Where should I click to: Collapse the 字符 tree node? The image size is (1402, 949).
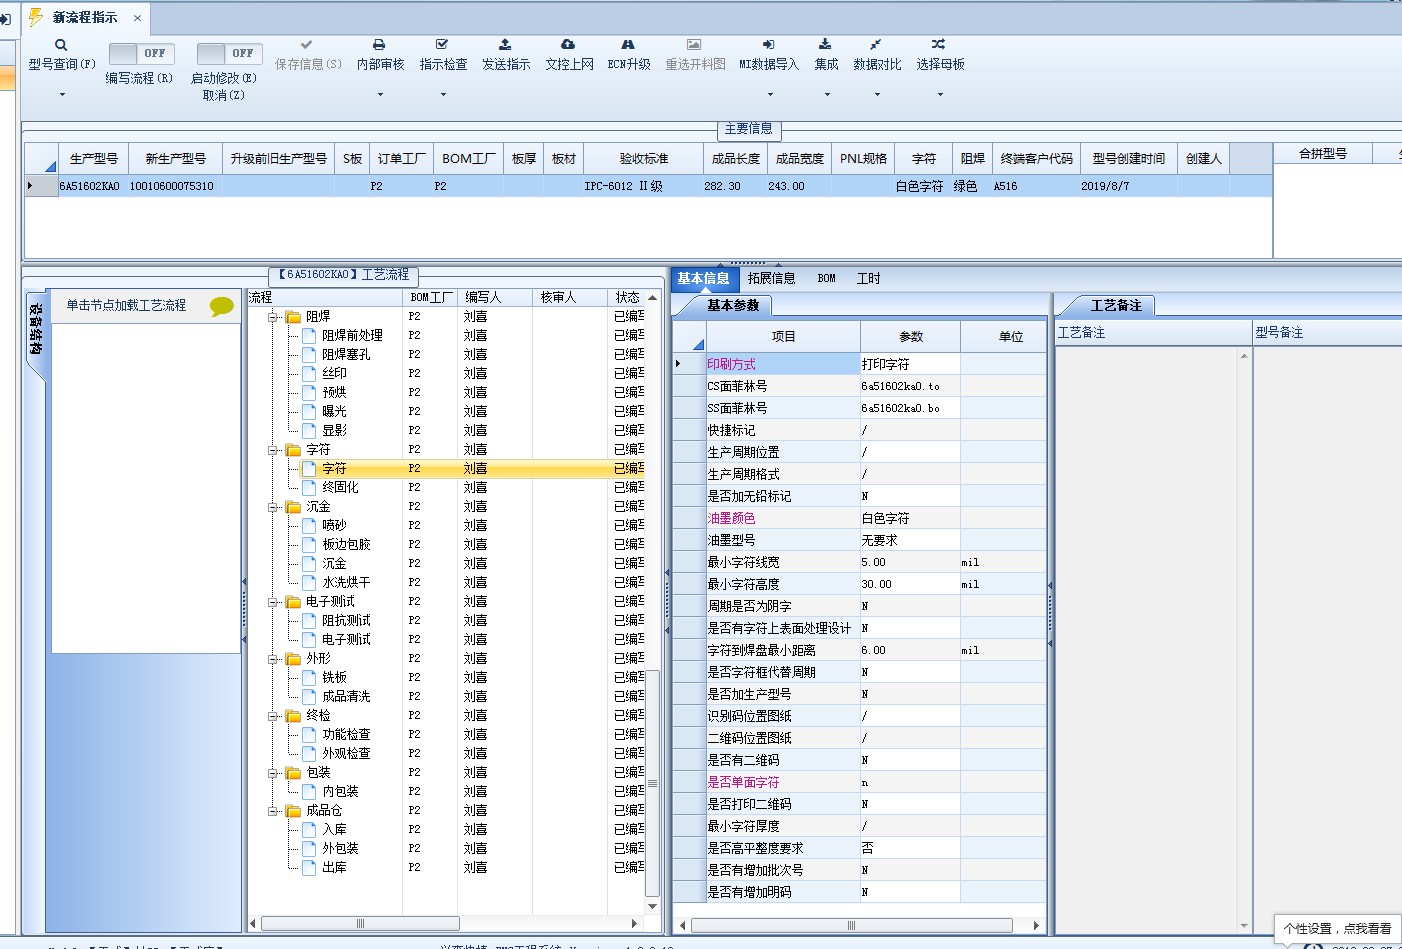272,450
